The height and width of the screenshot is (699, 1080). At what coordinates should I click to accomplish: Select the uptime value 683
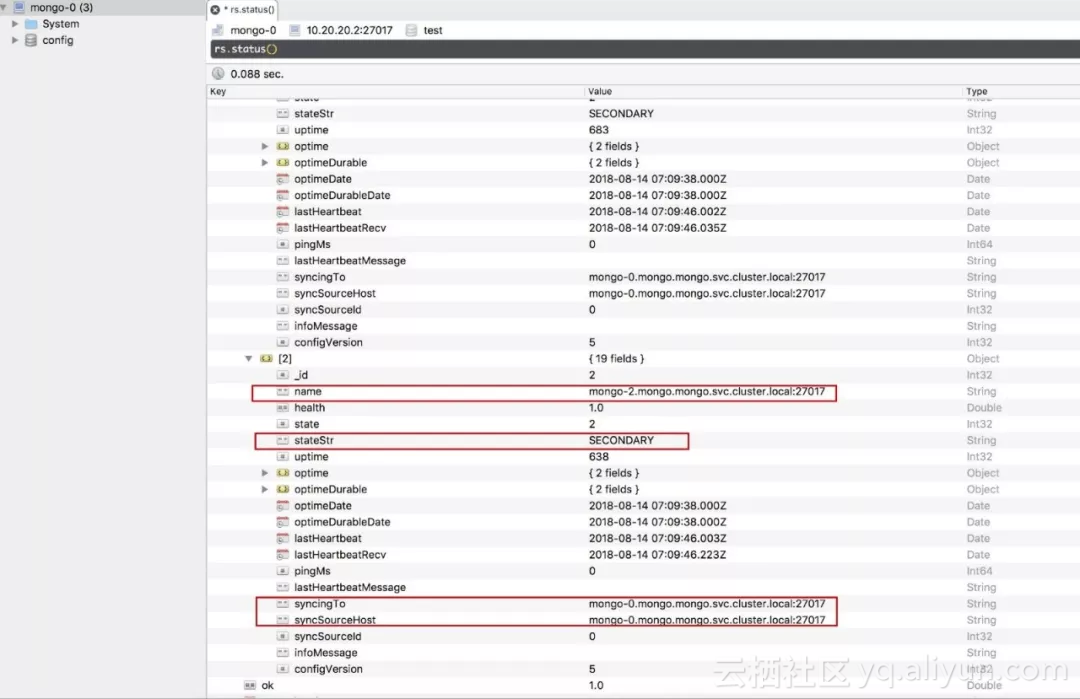(599, 129)
